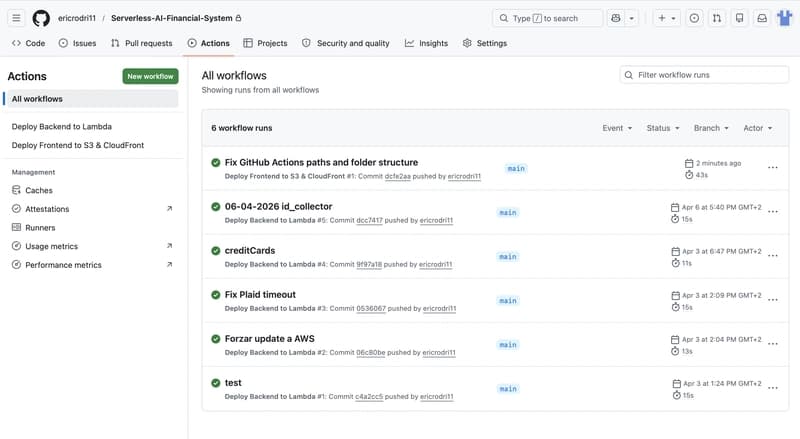Open Copilot dropdown arrow beside chat icon
Image resolution: width=800 pixels, height=439 pixels.
(x=632, y=18)
